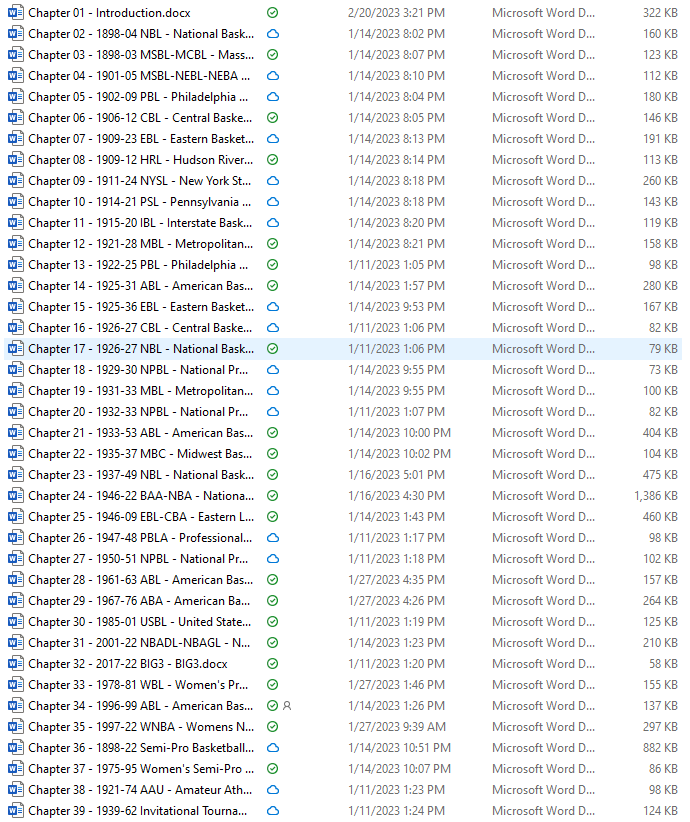Click the Word file icon beside Chapter 32
Screen dimensions: 690x822
pyautogui.click(x=16, y=664)
